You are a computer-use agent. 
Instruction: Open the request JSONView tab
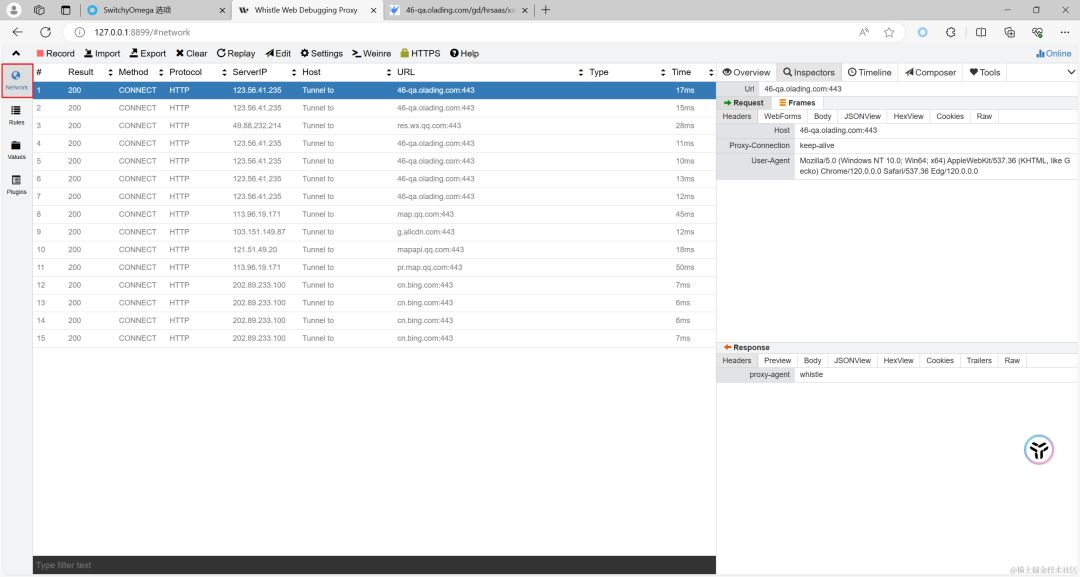pyautogui.click(x=862, y=116)
